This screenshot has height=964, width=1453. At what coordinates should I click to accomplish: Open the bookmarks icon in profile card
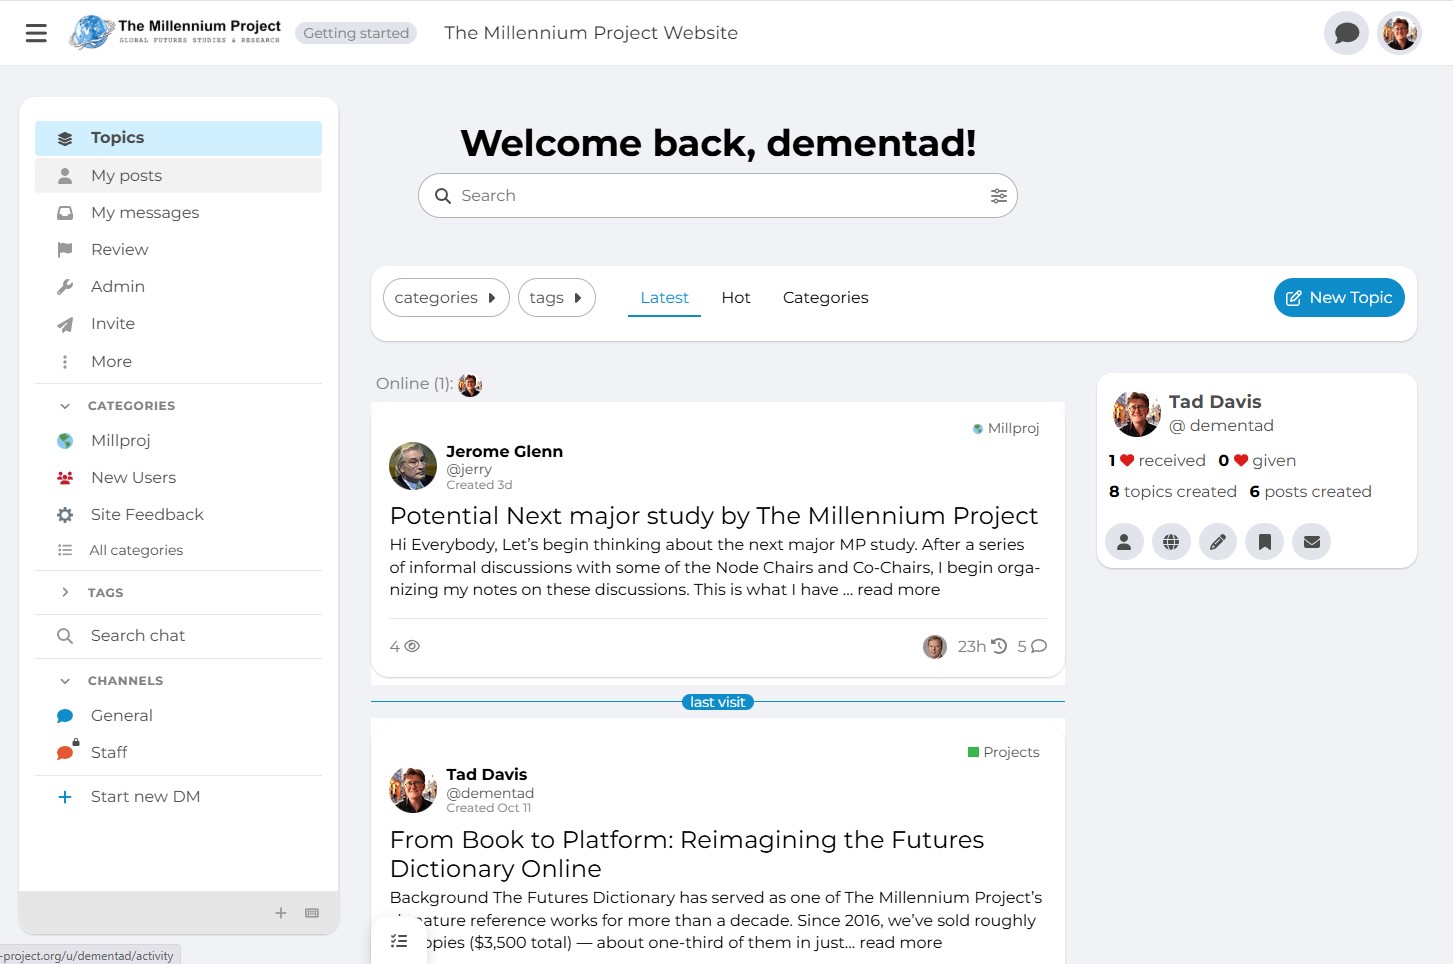click(x=1264, y=542)
